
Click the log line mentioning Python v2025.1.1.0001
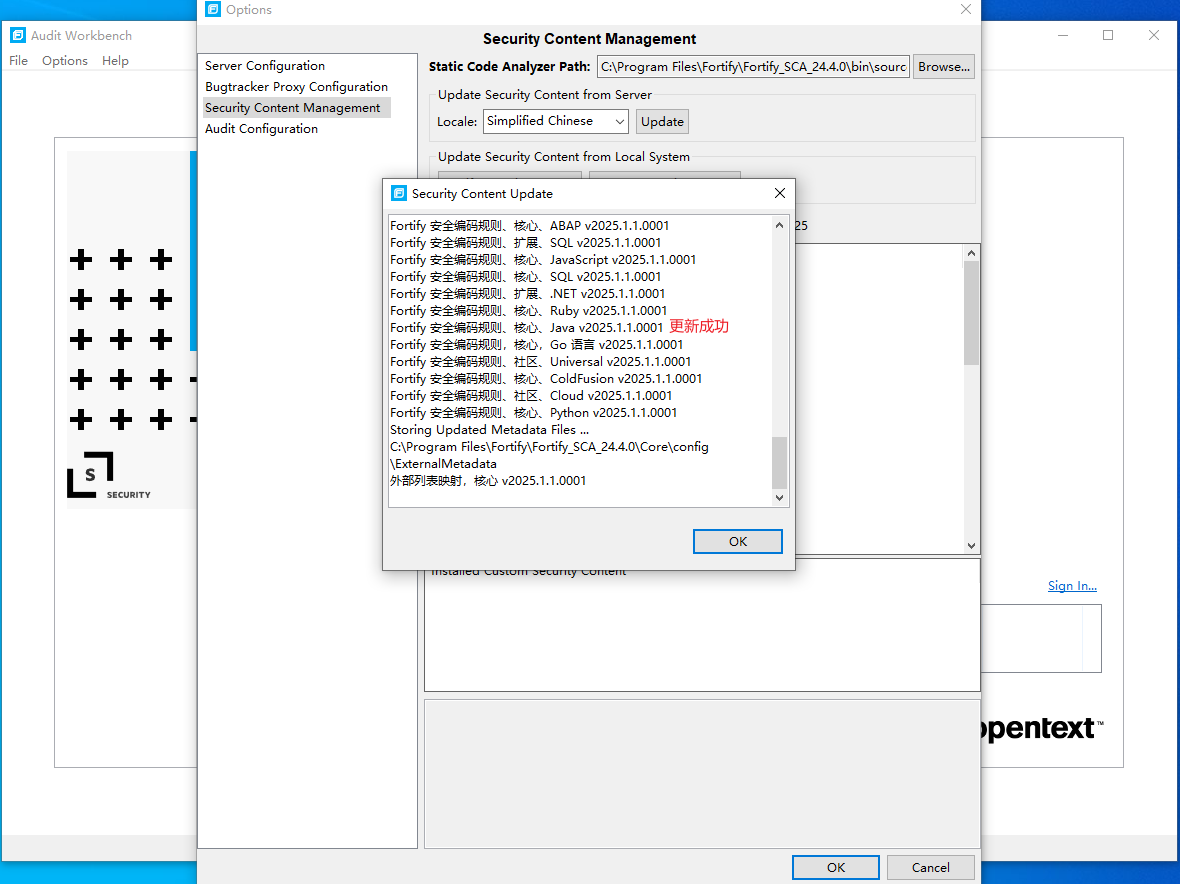point(534,413)
